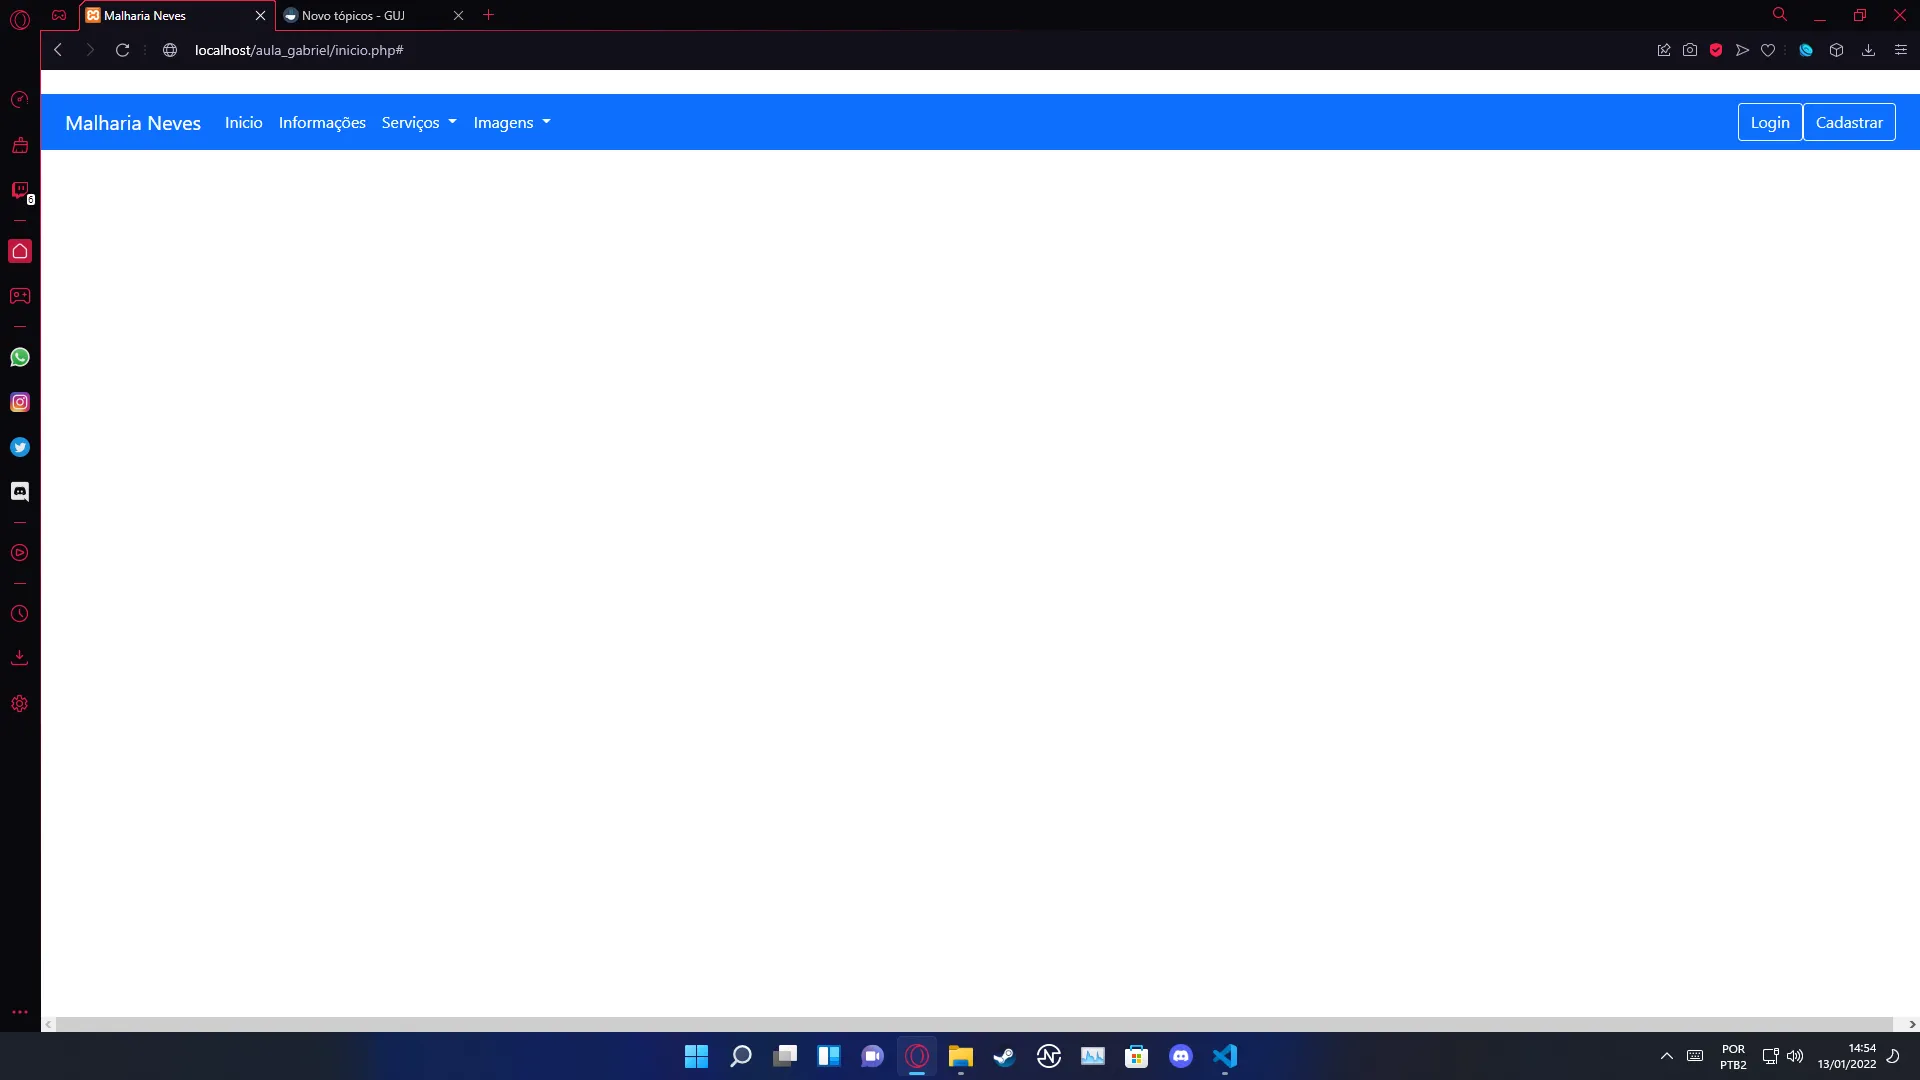Open WhatsApp in the Opera sidebar

pos(20,357)
